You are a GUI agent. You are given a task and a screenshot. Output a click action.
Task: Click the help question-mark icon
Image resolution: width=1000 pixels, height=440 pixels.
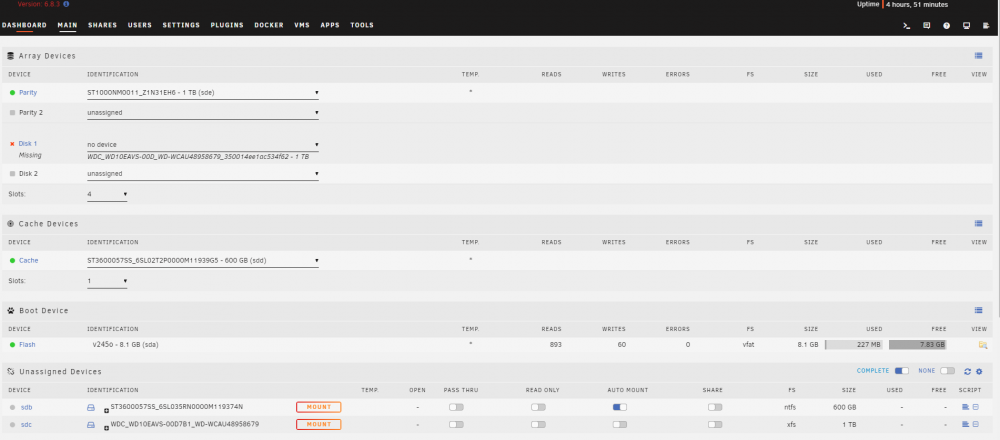pos(946,26)
